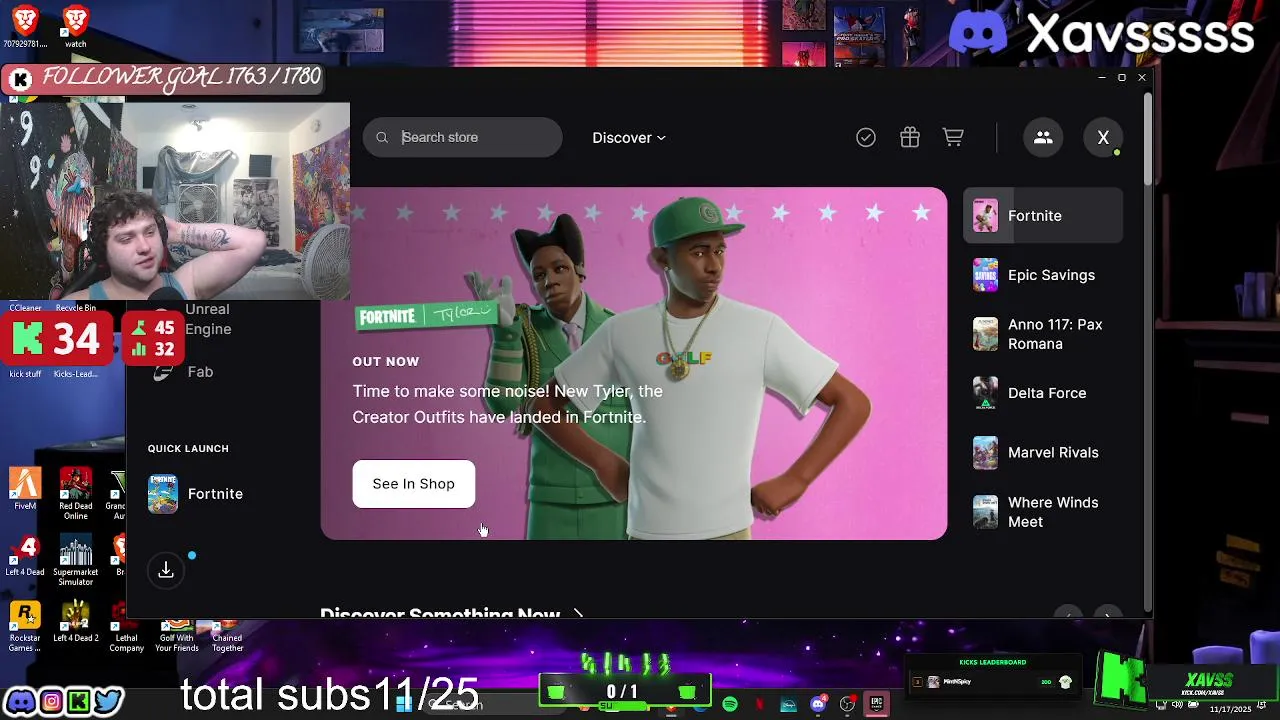Click the search magnifier icon
This screenshot has width=1280, height=720.
pos(382,138)
